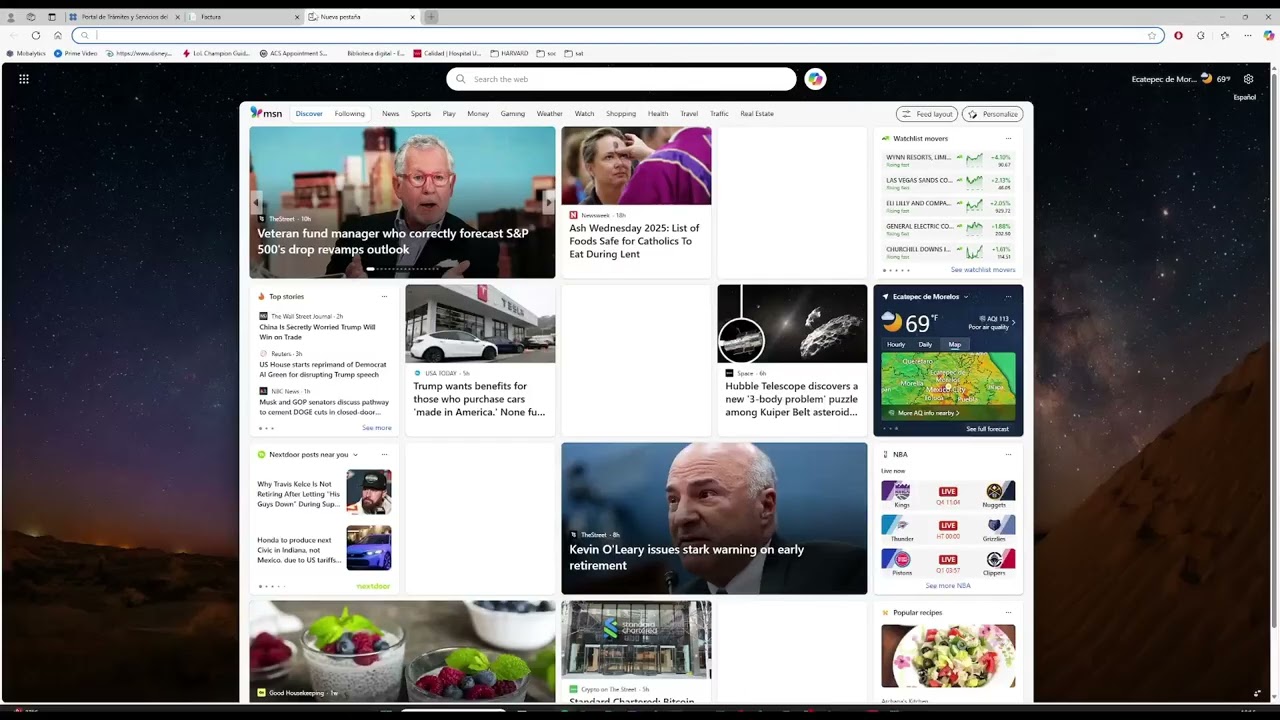1280x720 pixels.
Task: Open a new tab with plus button
Action: coord(431,17)
